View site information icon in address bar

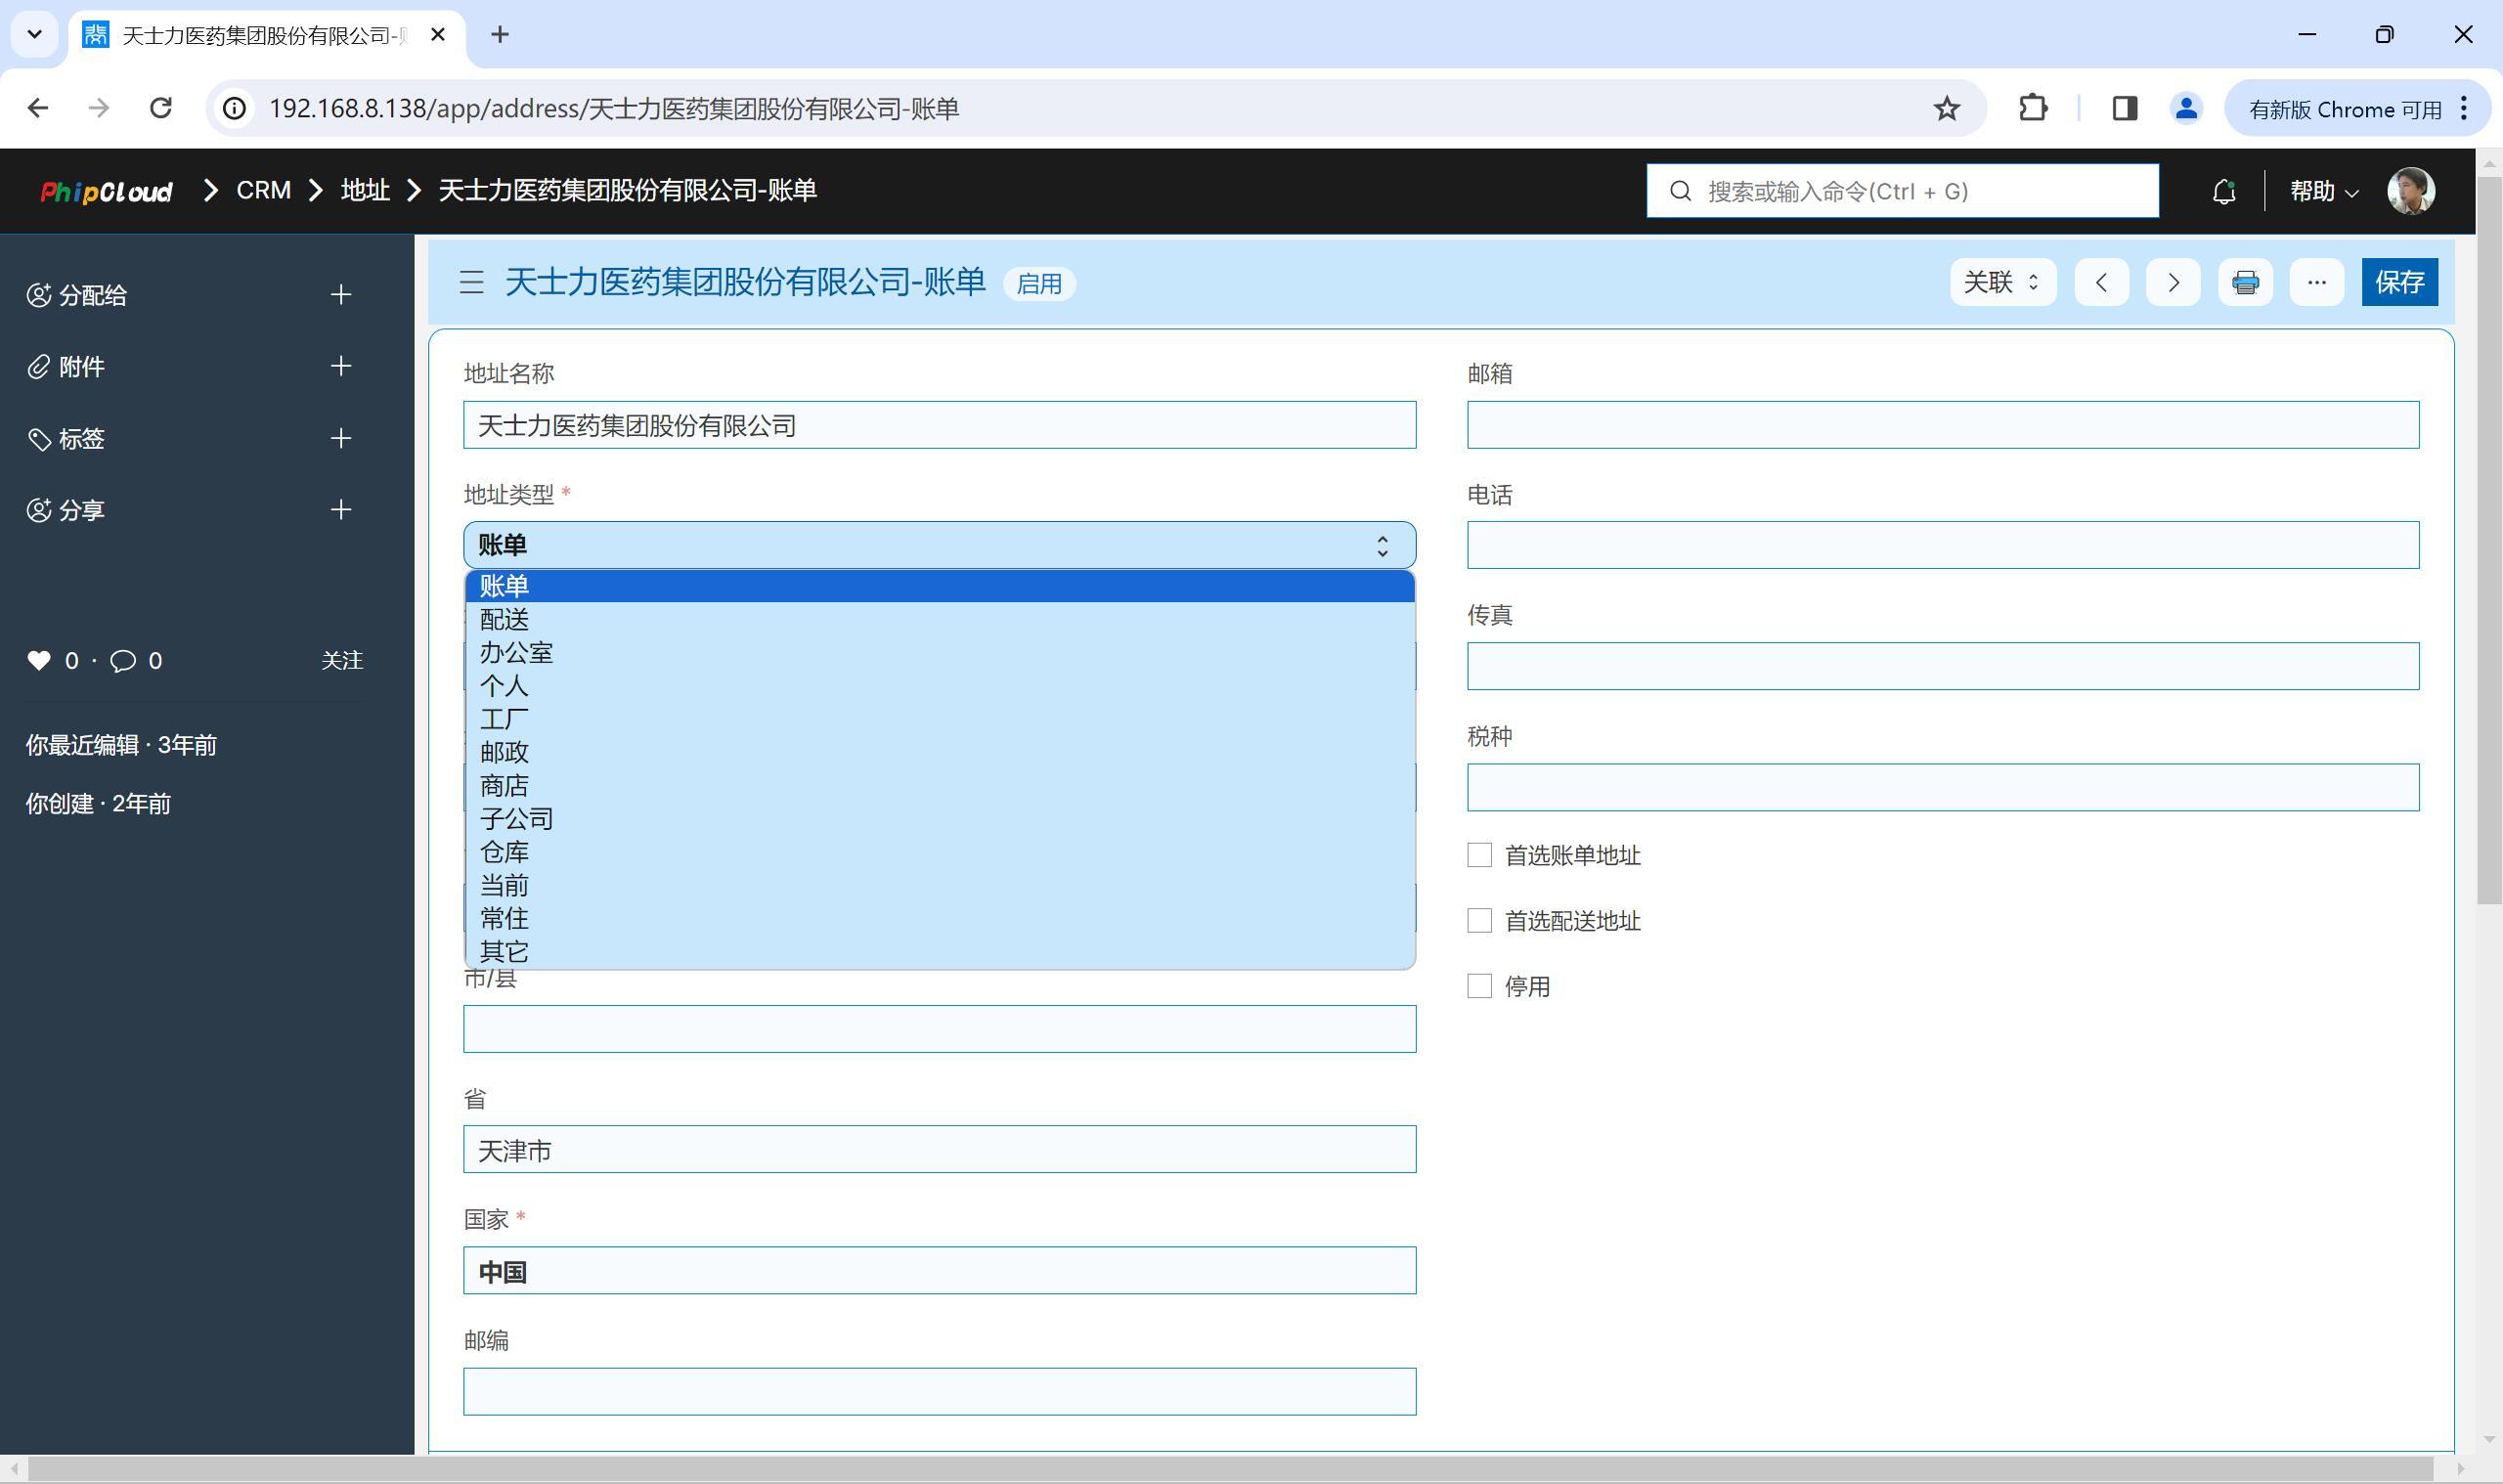tap(234, 108)
